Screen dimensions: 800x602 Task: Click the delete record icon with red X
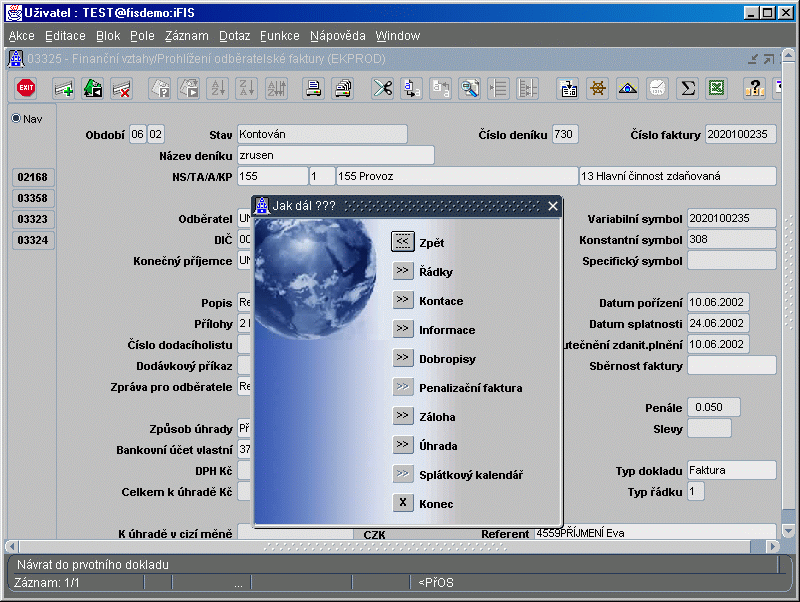[x=122, y=88]
